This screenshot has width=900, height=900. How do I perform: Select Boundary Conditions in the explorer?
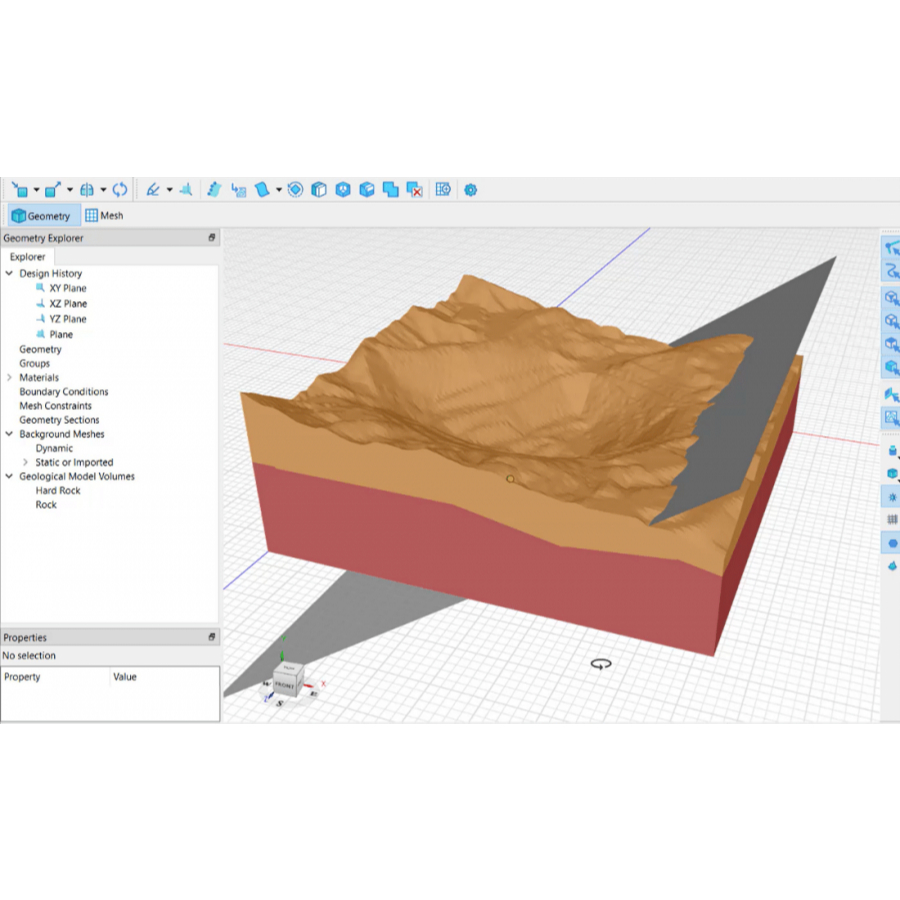click(63, 392)
